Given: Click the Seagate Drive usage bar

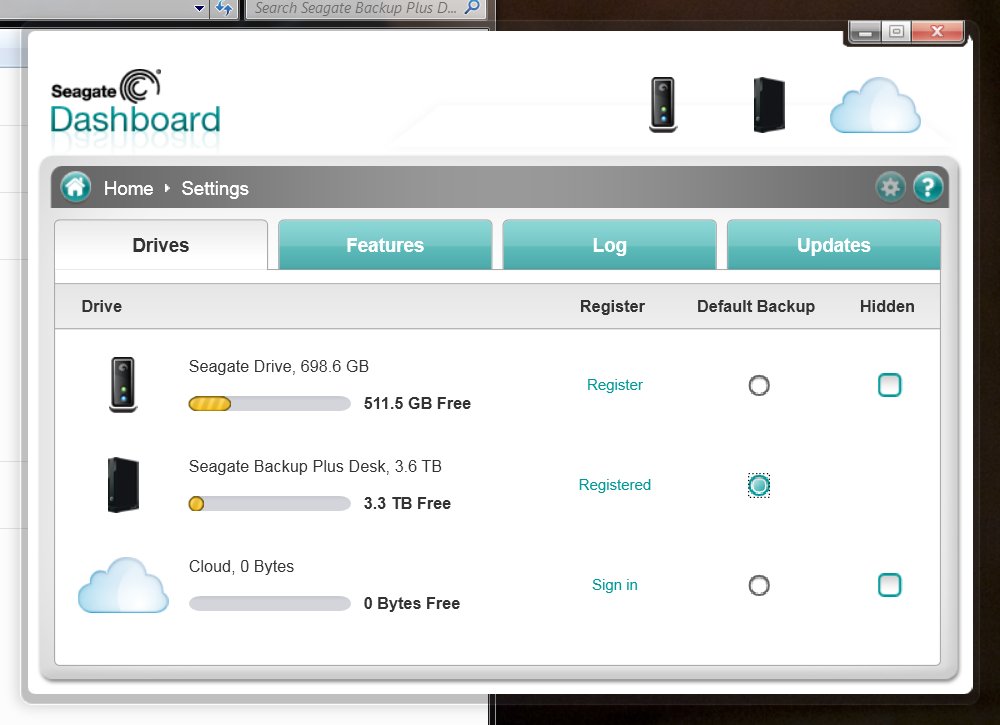Looking at the screenshot, I should coord(270,404).
